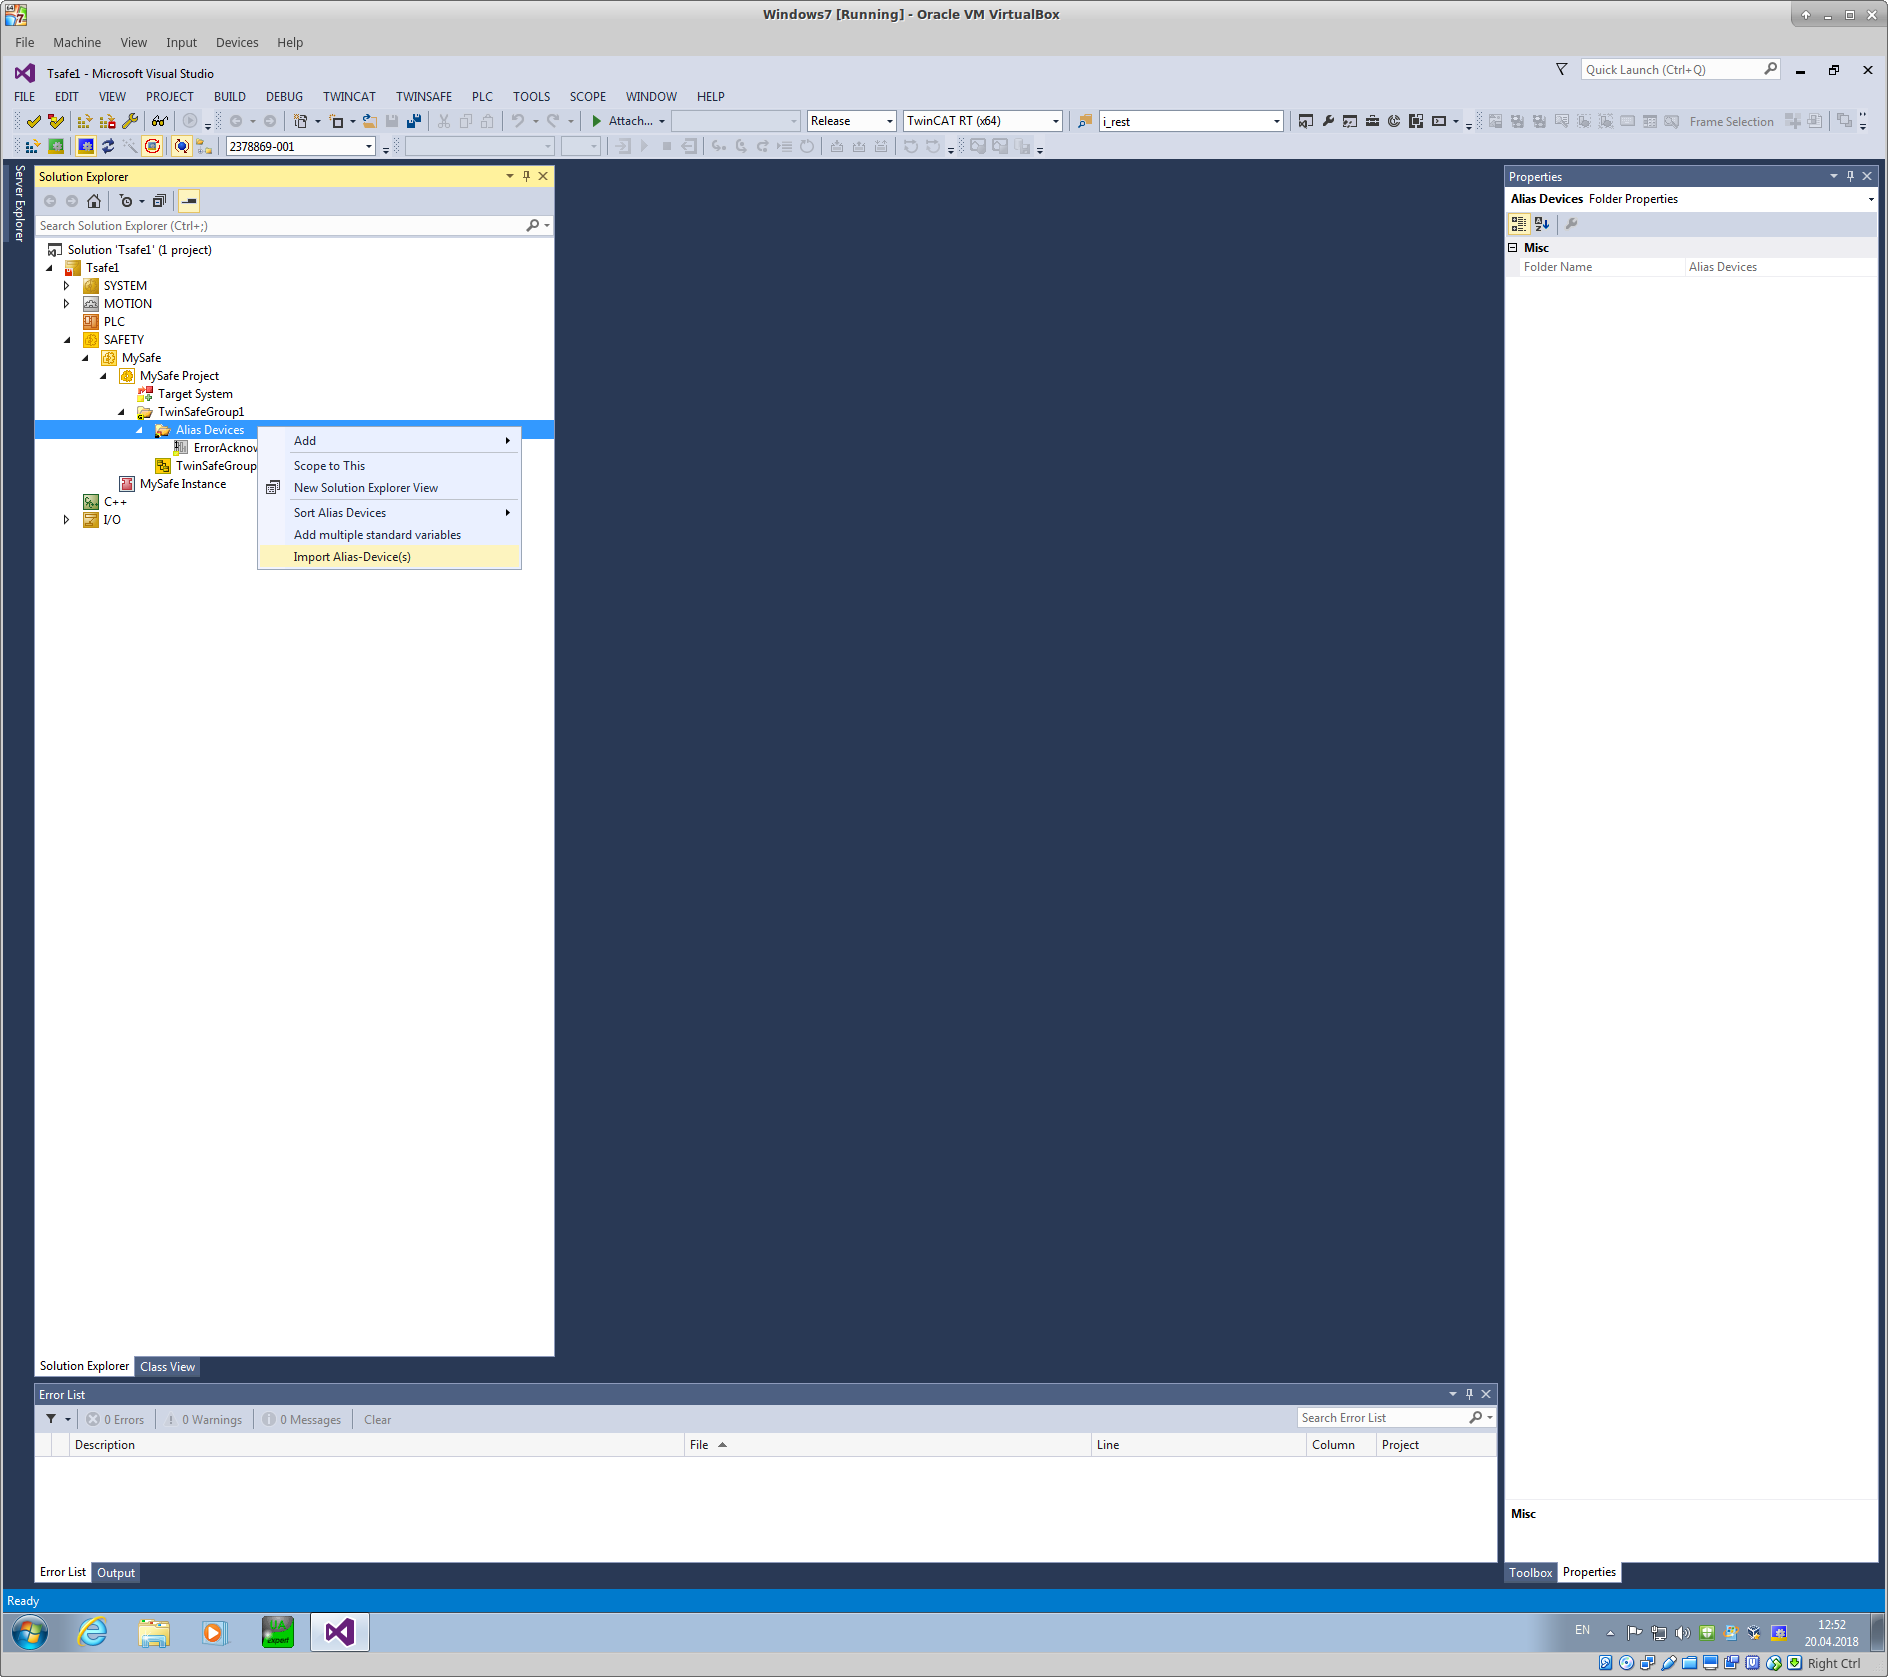Click the notifications funnel icon near Quick Launch
Viewport: 1888px width, 1677px height.
1561,69
